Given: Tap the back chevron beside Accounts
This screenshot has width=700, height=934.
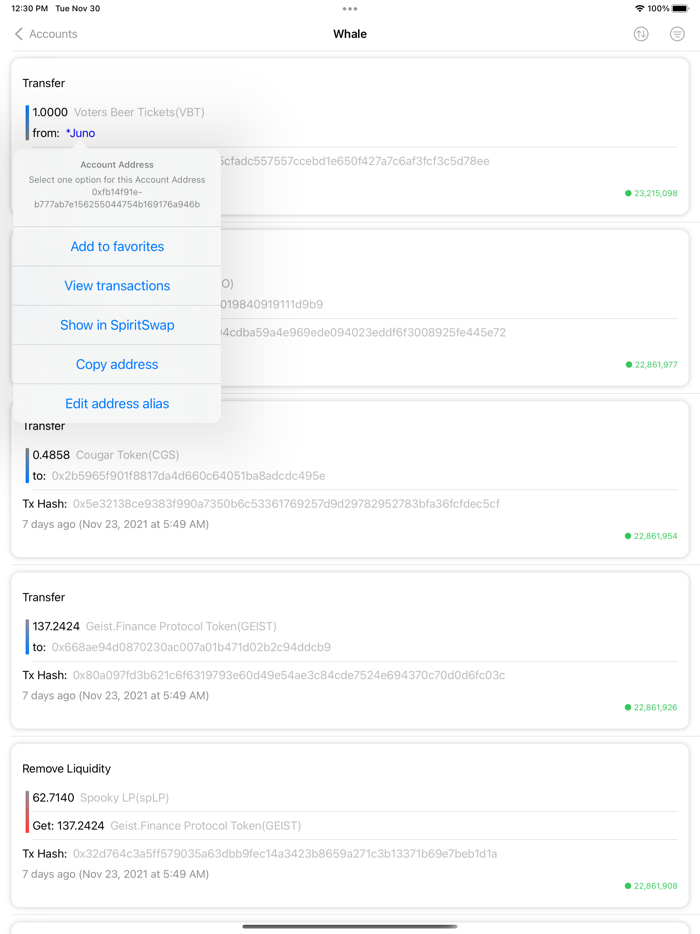Looking at the screenshot, I should [x=17, y=33].
